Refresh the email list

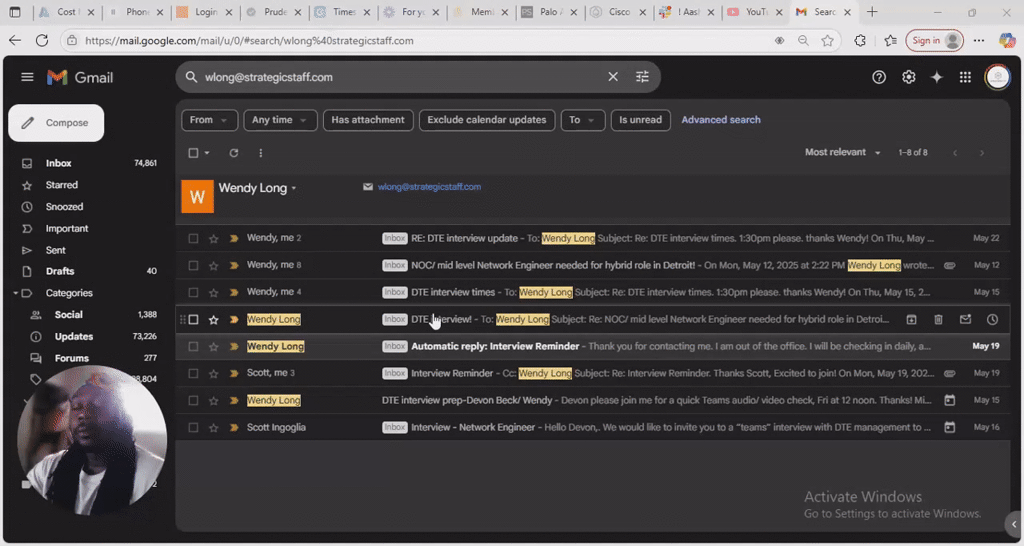coord(233,153)
